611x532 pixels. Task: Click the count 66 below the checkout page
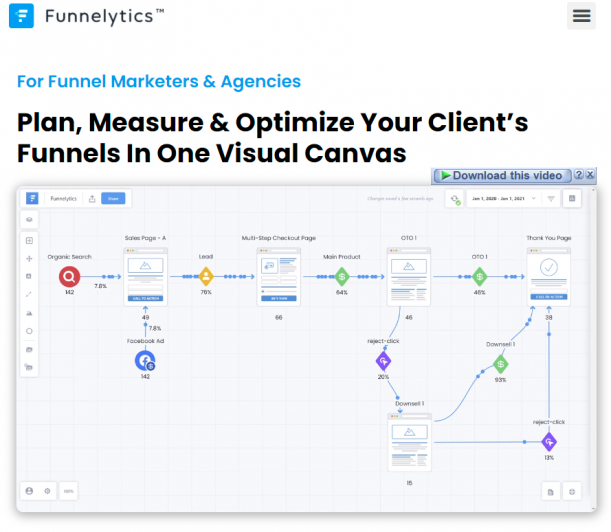click(279, 318)
